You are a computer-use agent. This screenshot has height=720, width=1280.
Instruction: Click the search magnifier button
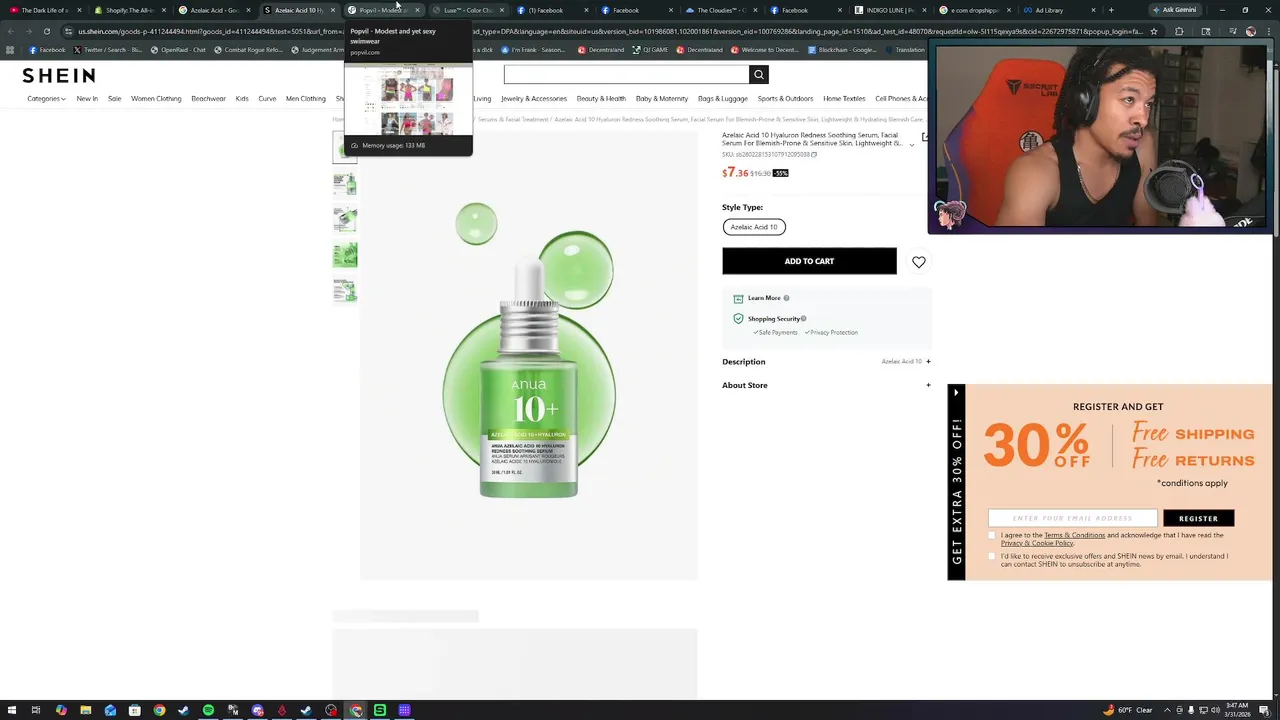pos(759,74)
